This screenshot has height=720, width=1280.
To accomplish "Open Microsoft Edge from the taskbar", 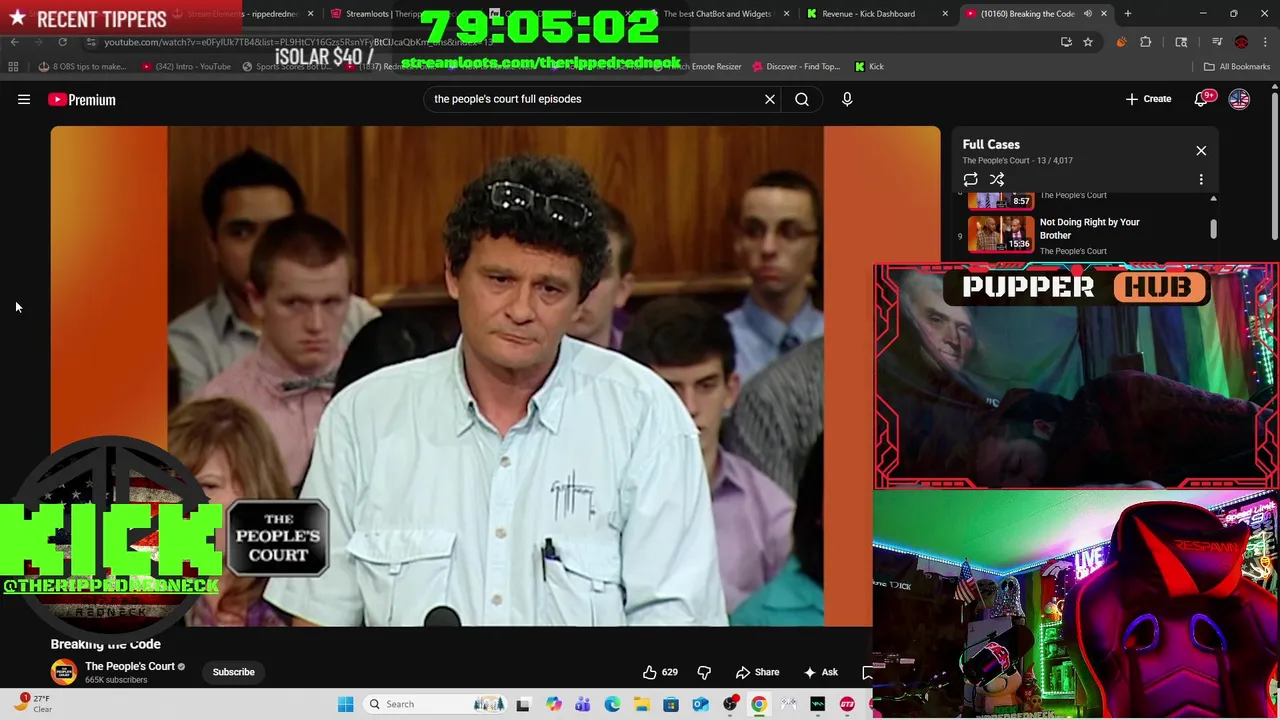I will tap(612, 704).
